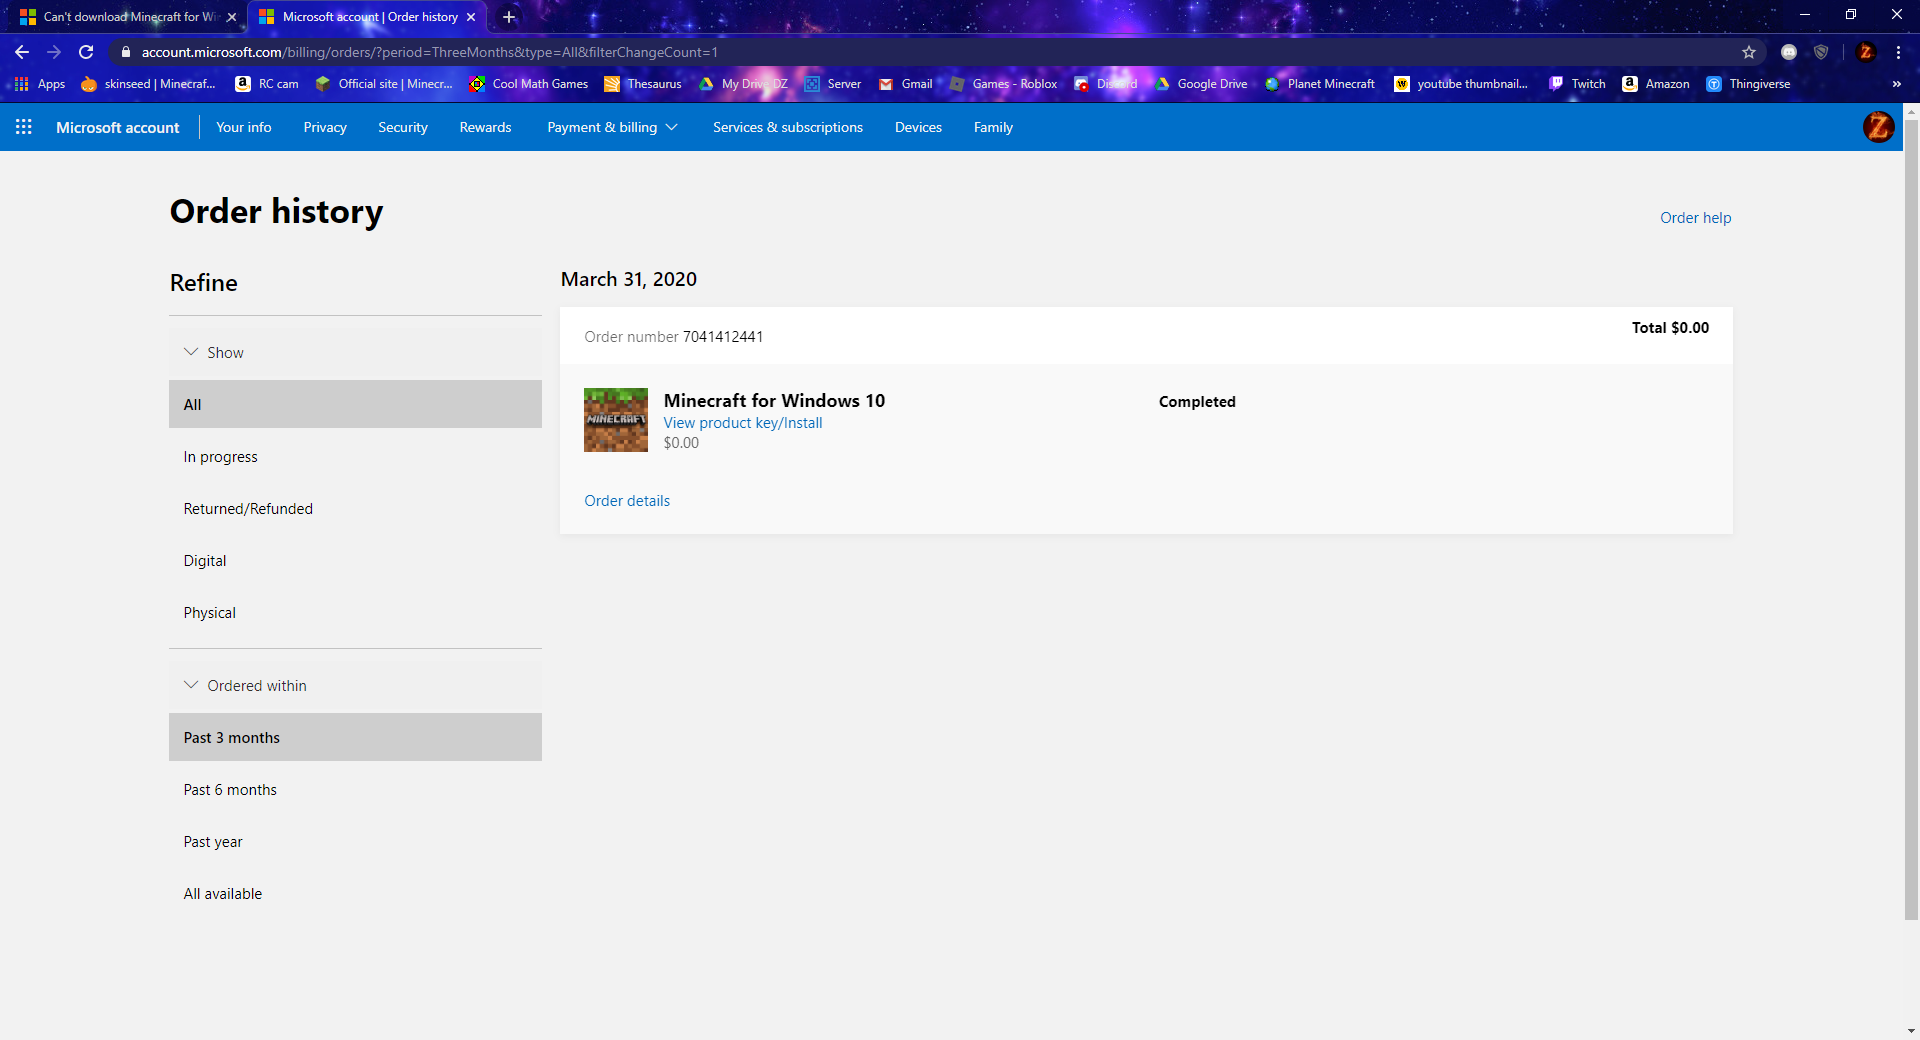Collapse the Show filter section
The image size is (1920, 1040).
(355, 353)
